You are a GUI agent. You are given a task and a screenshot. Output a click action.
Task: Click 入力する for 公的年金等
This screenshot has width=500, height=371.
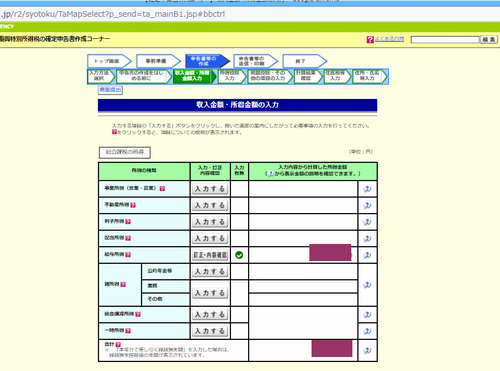pyautogui.click(x=210, y=272)
